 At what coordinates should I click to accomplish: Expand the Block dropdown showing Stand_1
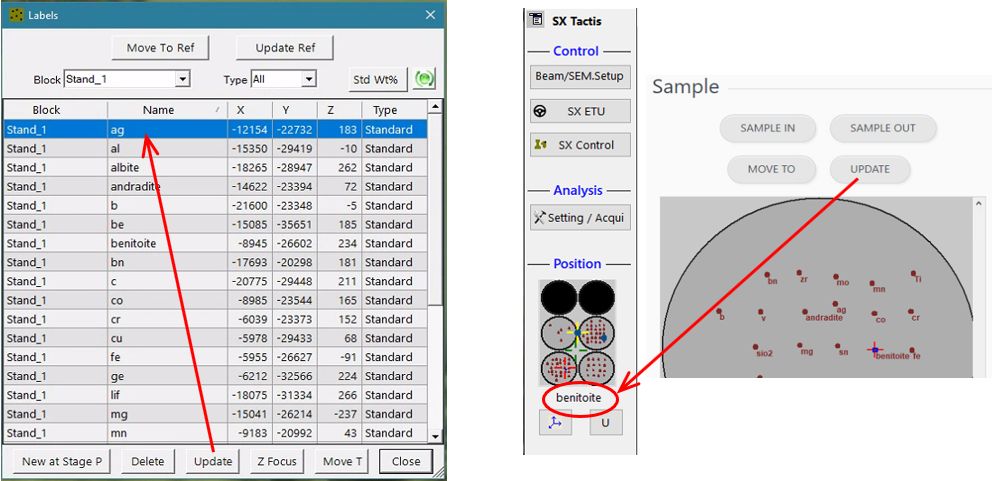[182, 79]
